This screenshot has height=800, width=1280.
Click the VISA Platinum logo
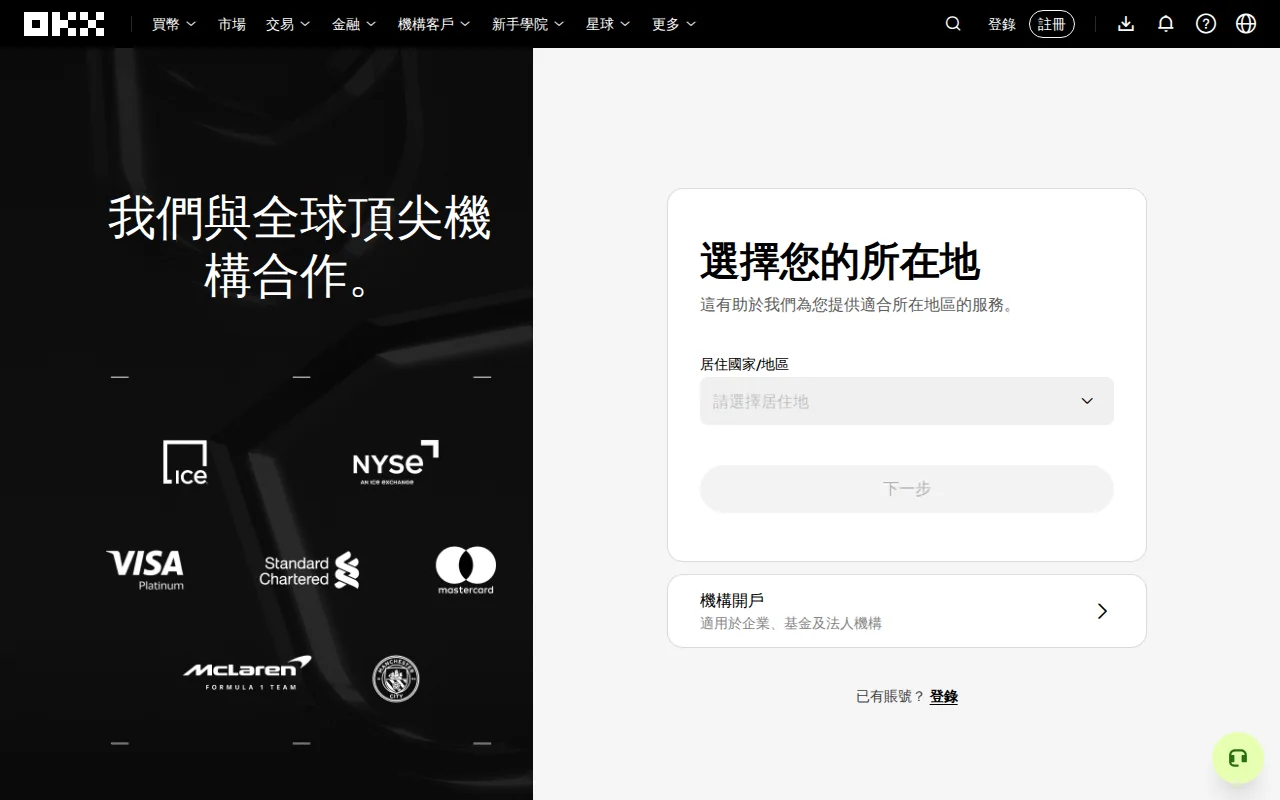click(146, 569)
